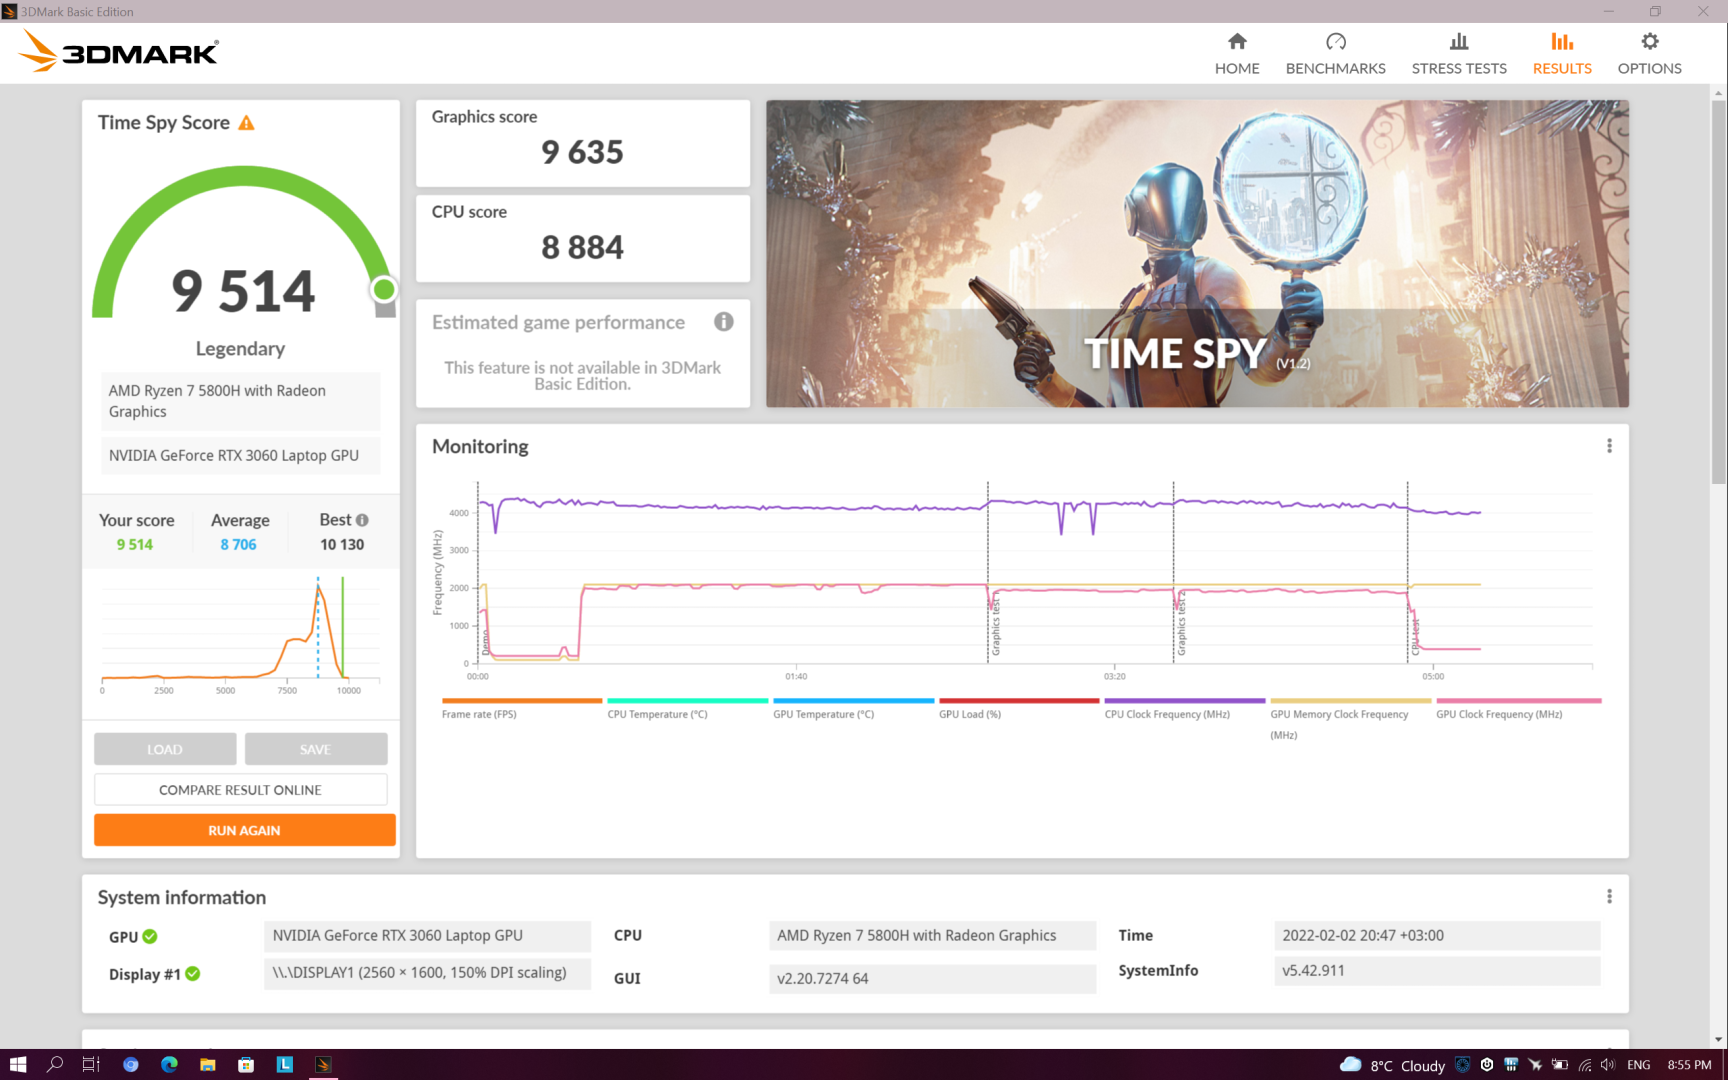Open the info icon for Estimated game performance
Viewport: 1728px width, 1080px height.
724,322
